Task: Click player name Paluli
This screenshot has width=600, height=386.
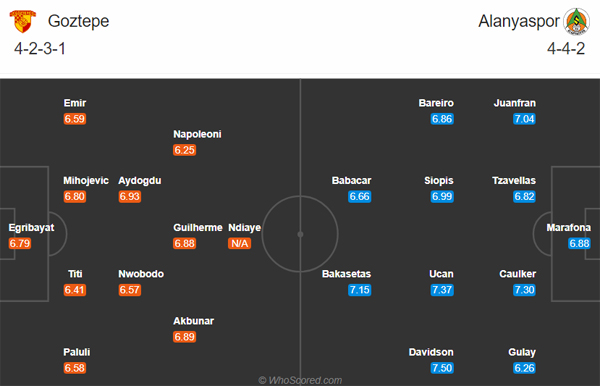Action: (77, 352)
